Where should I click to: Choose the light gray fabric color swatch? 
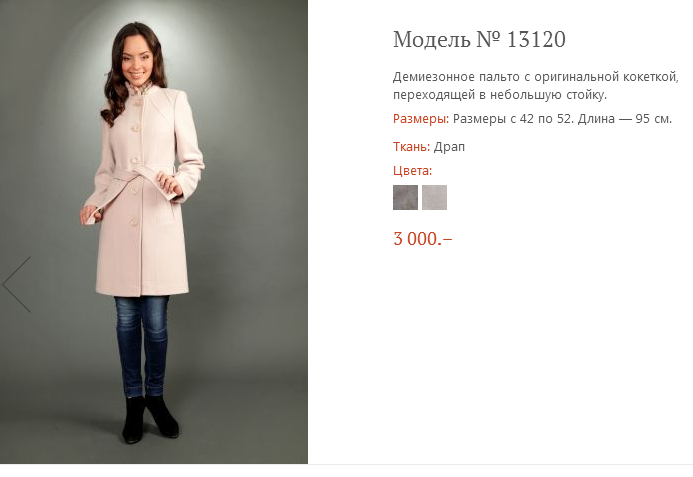click(x=434, y=197)
